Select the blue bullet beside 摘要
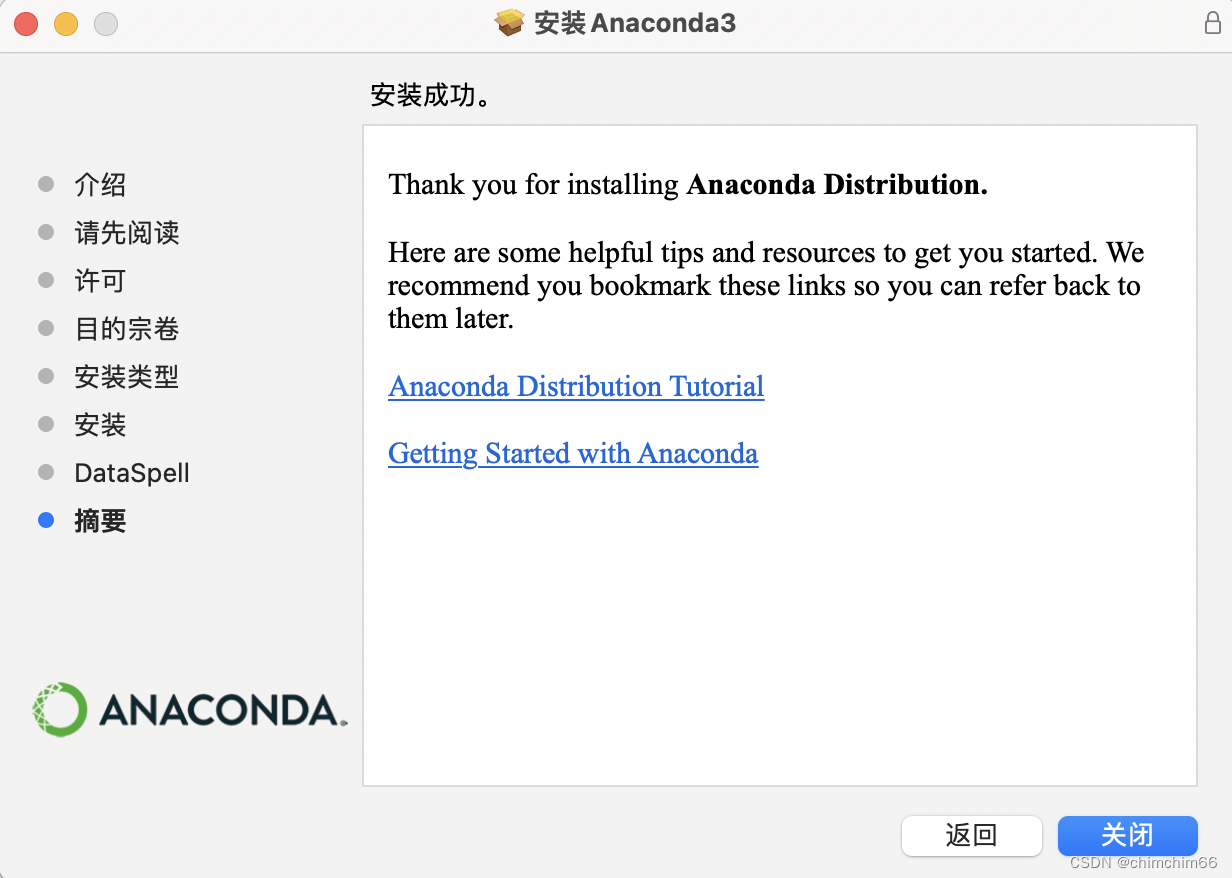 click(45, 520)
